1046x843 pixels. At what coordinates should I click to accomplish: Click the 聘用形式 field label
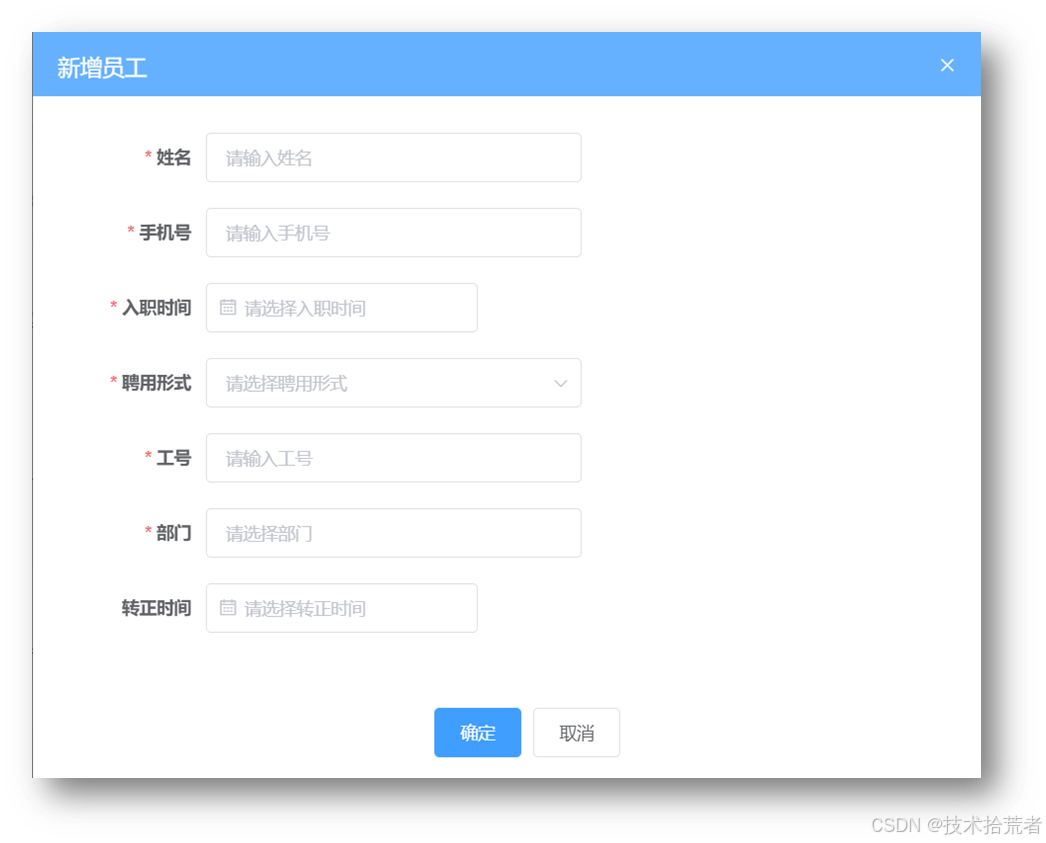click(x=155, y=383)
